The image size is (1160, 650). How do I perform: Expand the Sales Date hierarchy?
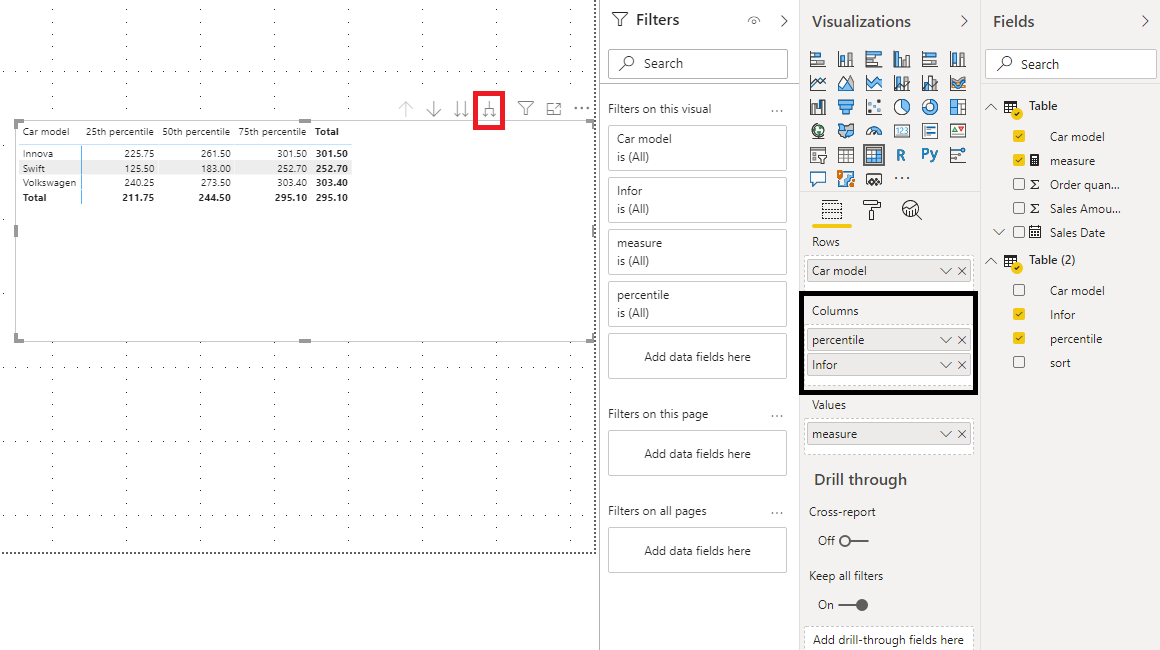[999, 232]
